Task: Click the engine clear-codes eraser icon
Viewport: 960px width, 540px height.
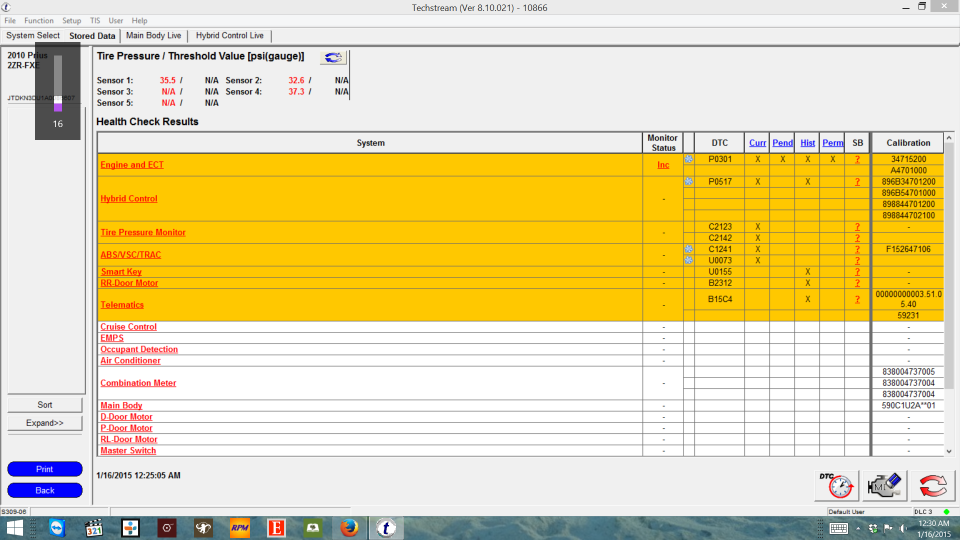Action: 884,486
